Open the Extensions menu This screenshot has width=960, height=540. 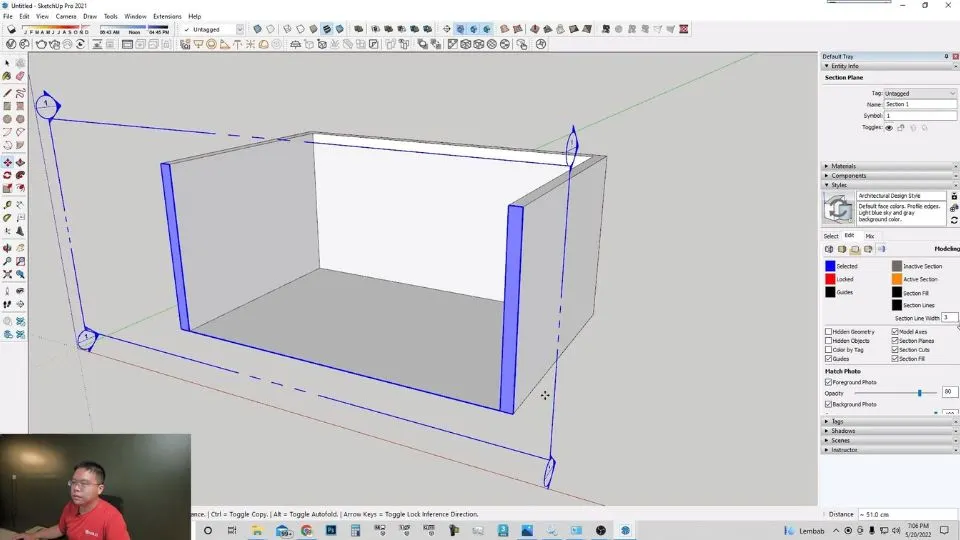click(x=167, y=17)
